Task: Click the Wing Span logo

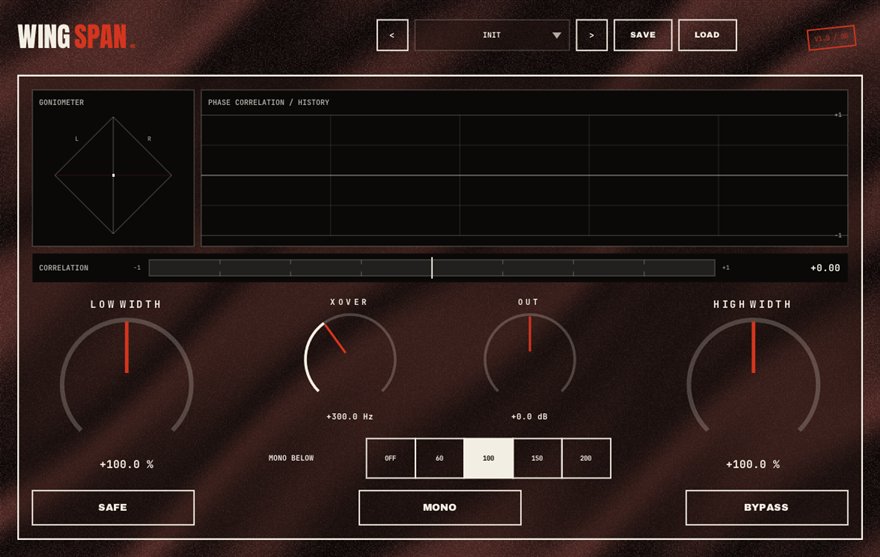Action: coord(76,37)
